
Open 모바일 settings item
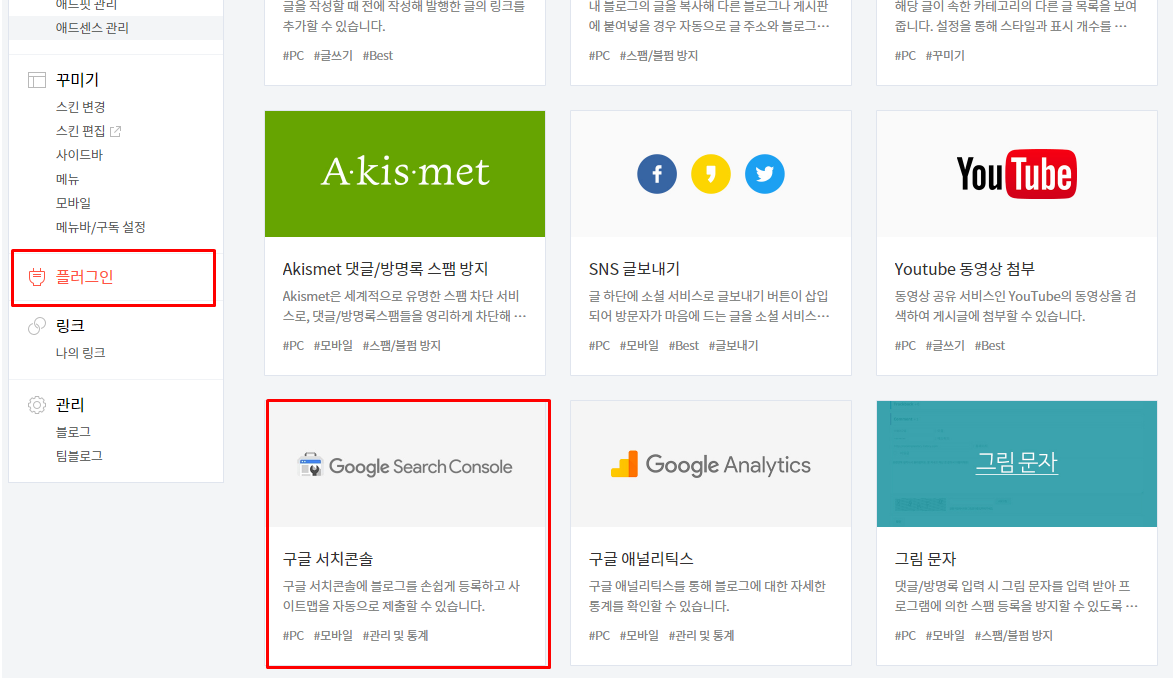[73, 203]
